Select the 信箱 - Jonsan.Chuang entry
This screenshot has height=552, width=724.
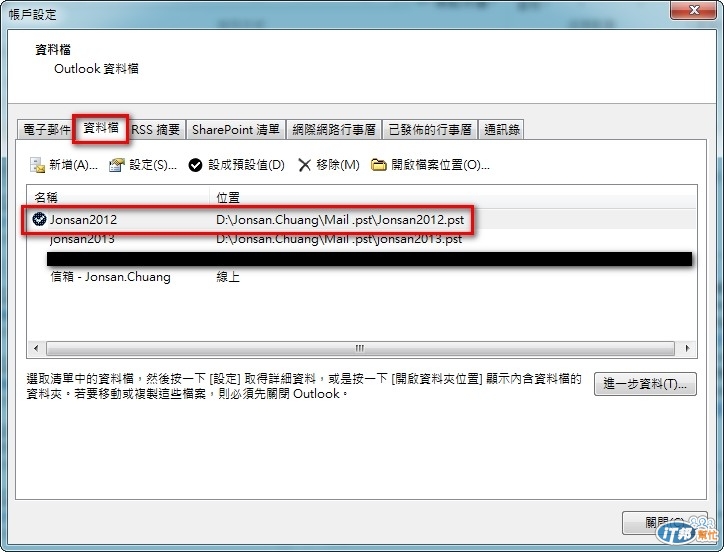tap(362, 277)
